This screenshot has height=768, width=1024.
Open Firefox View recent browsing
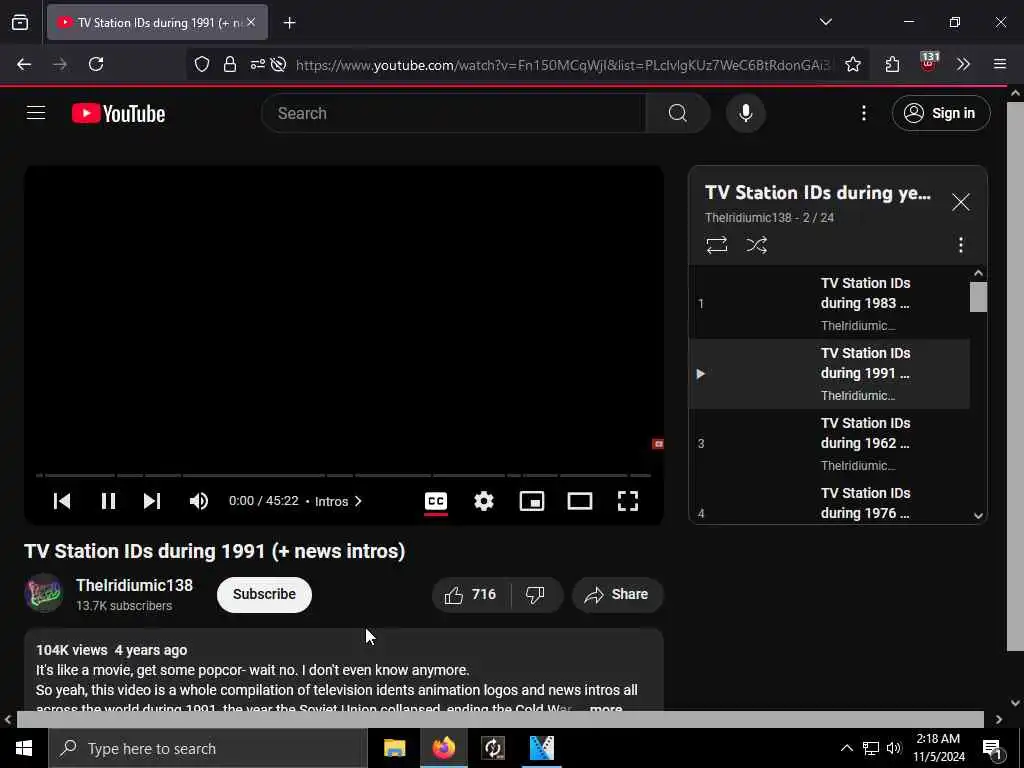click(20, 22)
